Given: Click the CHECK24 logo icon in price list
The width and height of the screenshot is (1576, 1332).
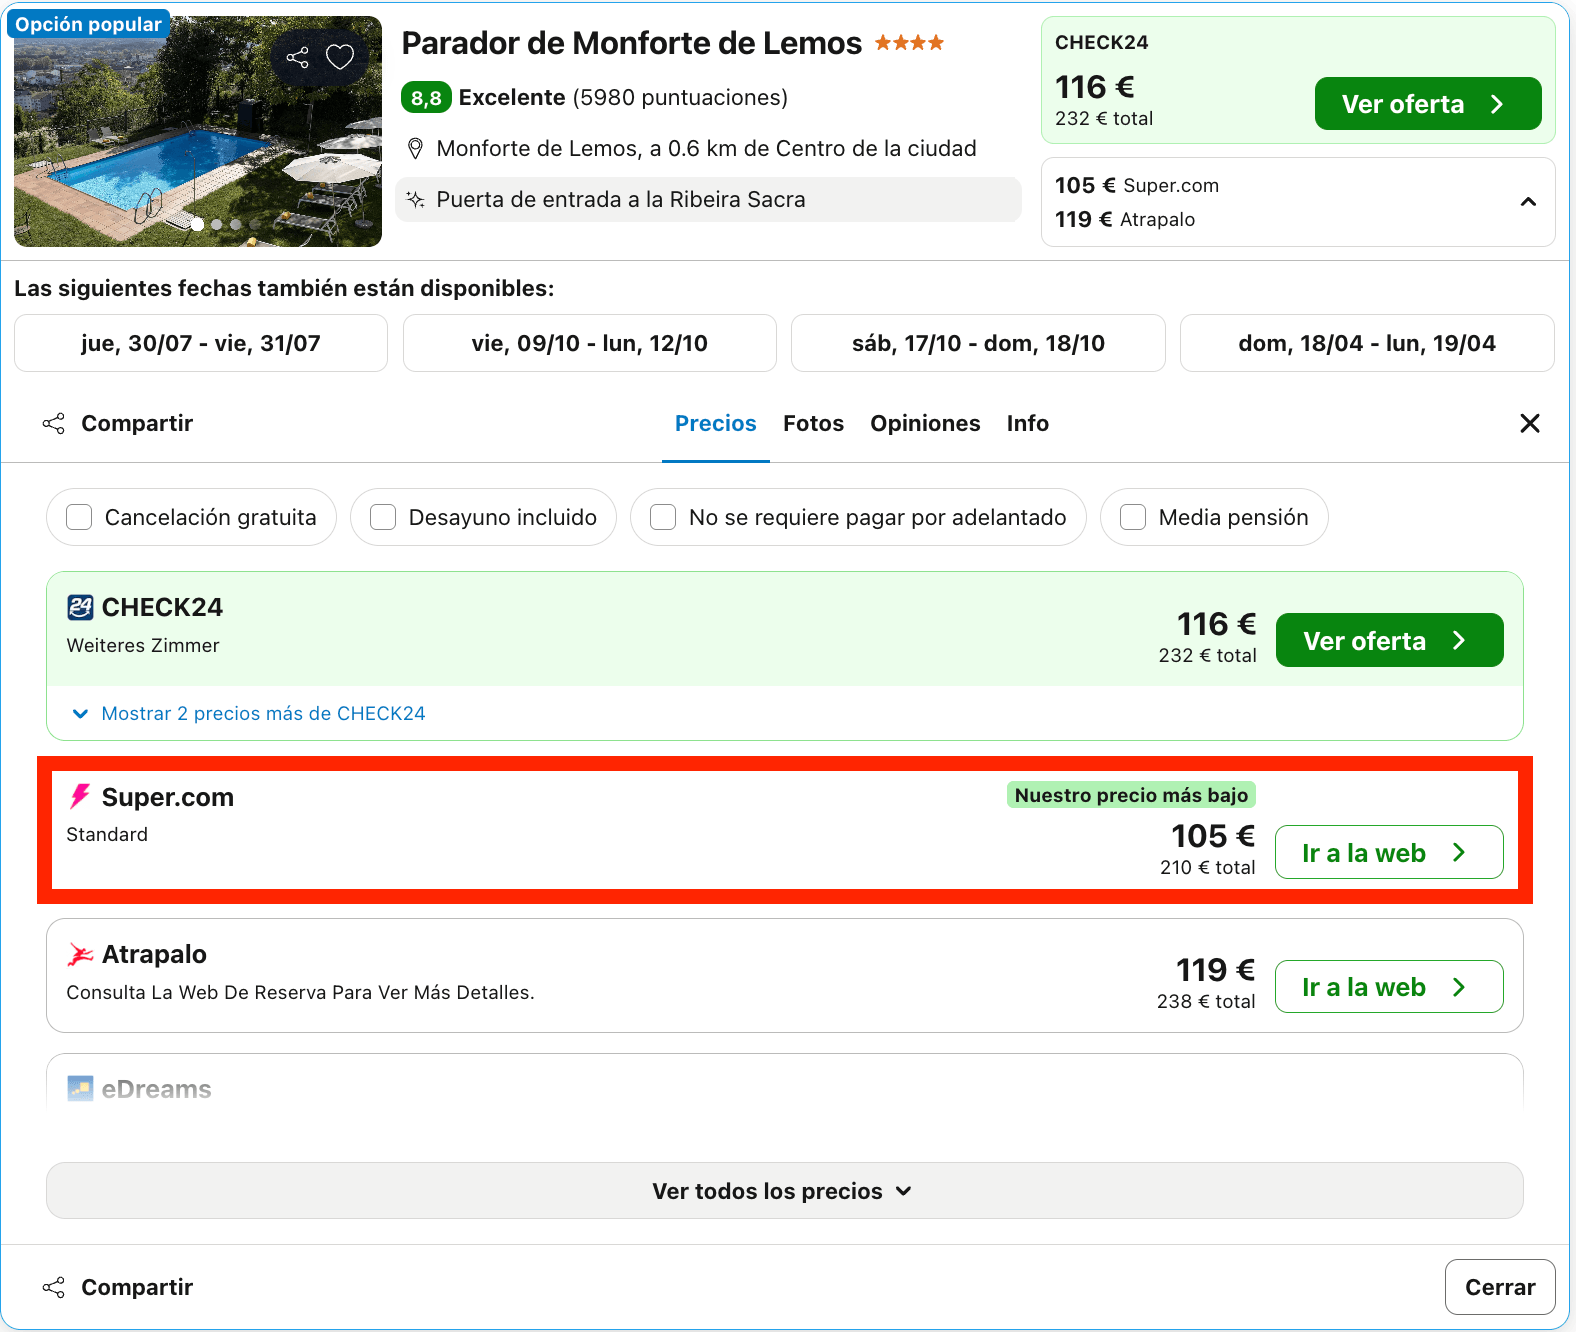Looking at the screenshot, I should (x=80, y=607).
